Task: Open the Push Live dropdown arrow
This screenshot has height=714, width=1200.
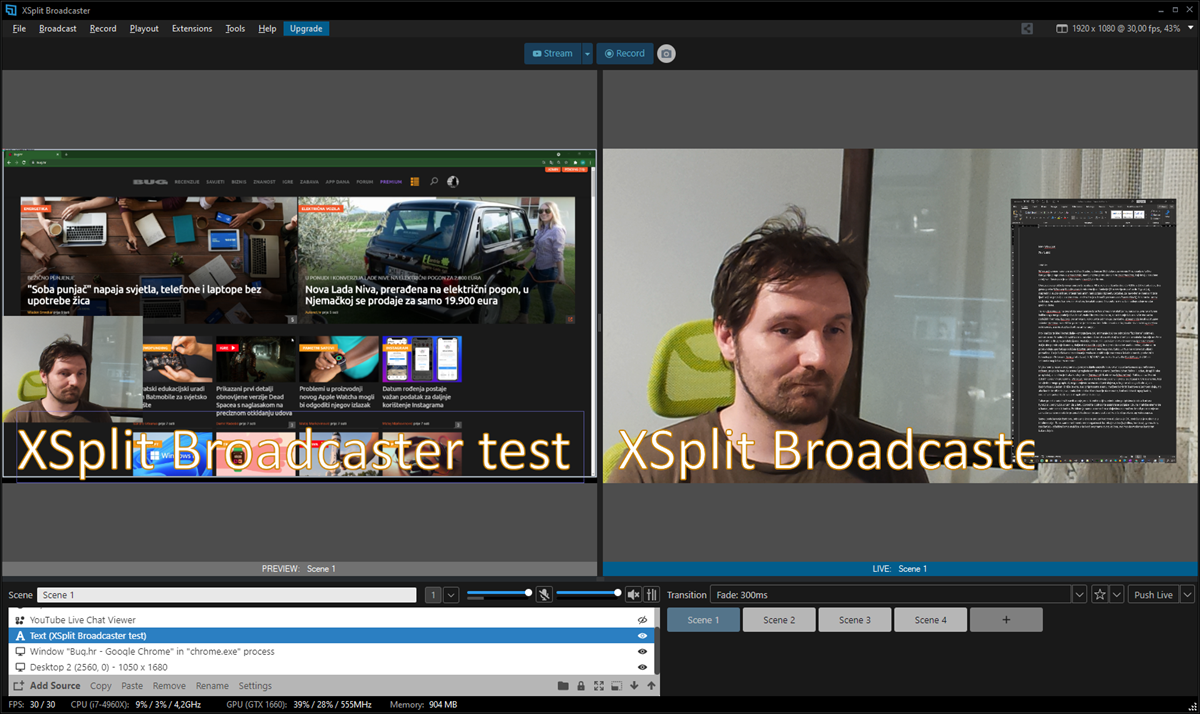Action: [1187, 595]
